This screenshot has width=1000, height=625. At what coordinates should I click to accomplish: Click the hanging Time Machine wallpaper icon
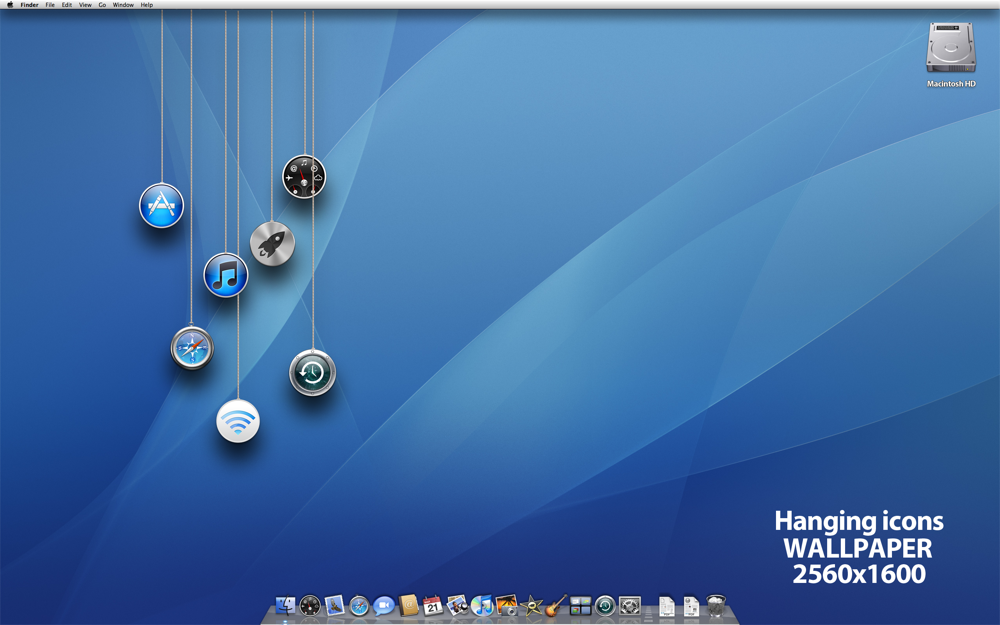tap(311, 372)
